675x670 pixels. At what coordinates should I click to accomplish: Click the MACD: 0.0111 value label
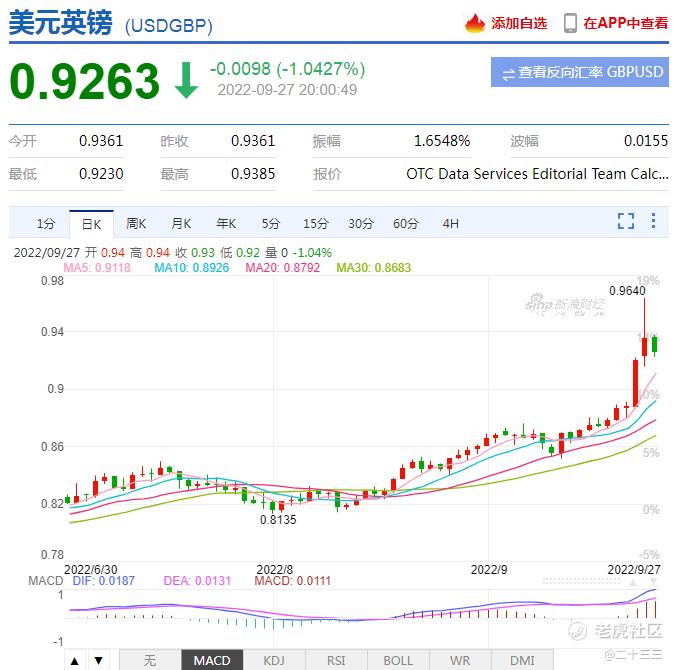[293, 581]
